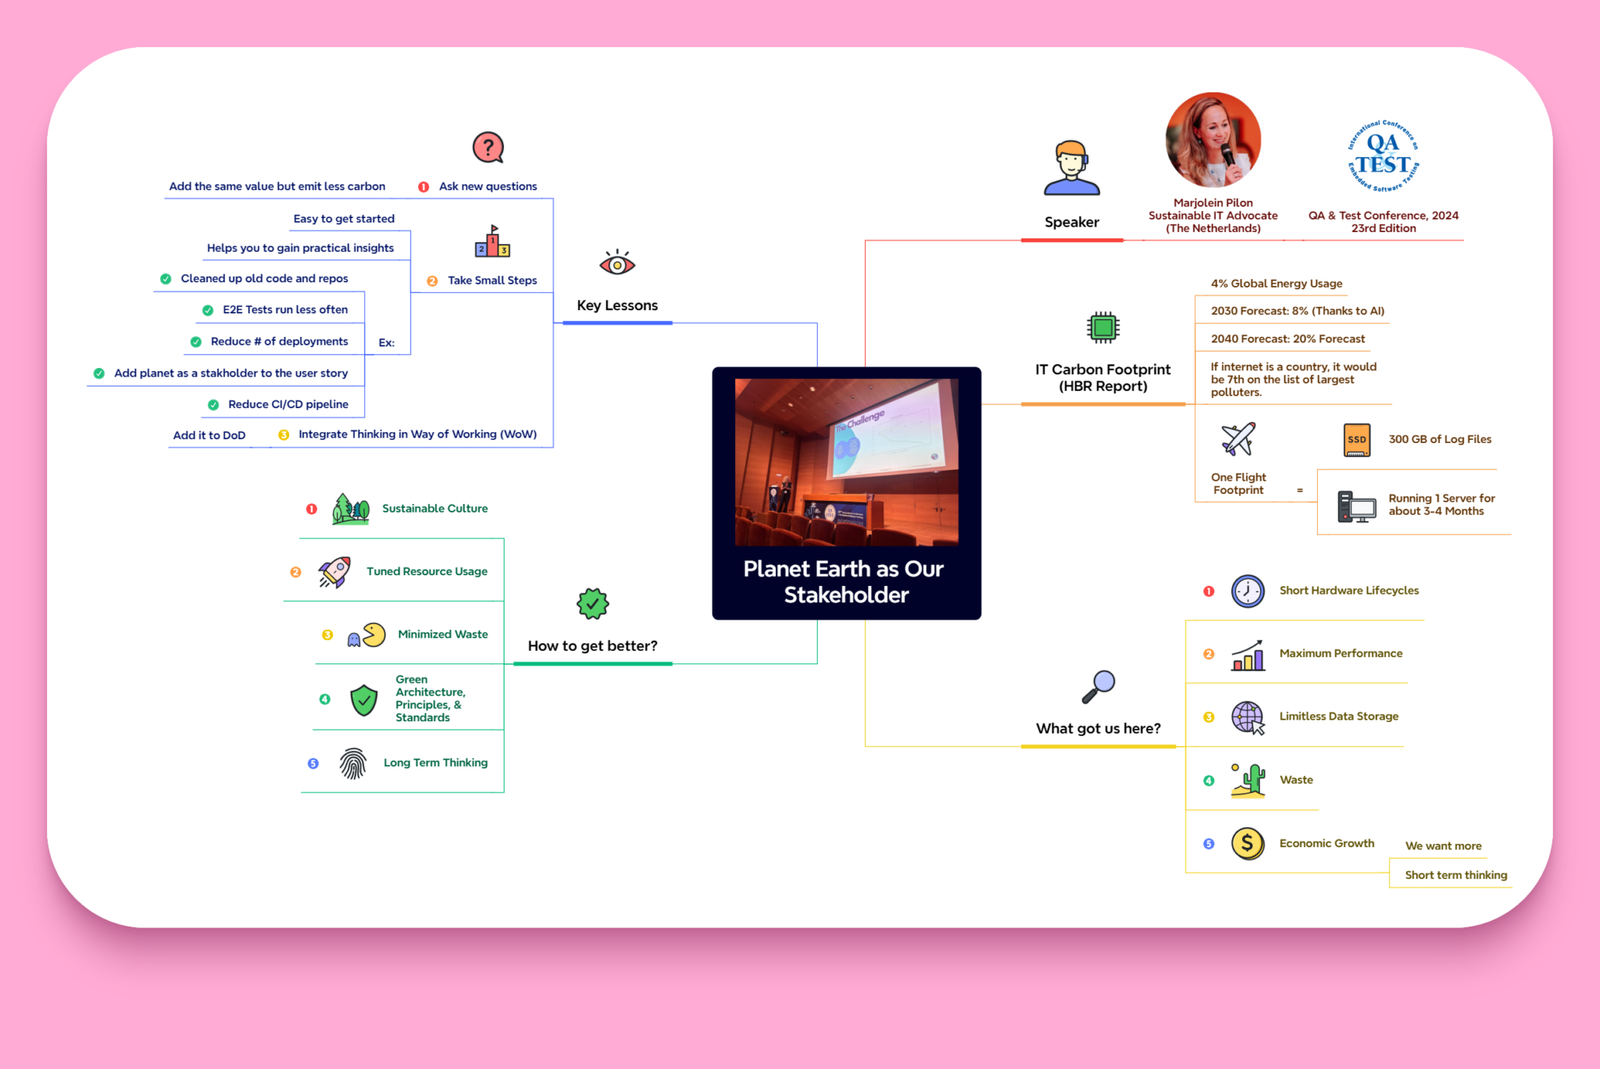Click the check mark beside E2E Tests run less often
Viewport: 1600px width, 1069px height.
[208, 310]
